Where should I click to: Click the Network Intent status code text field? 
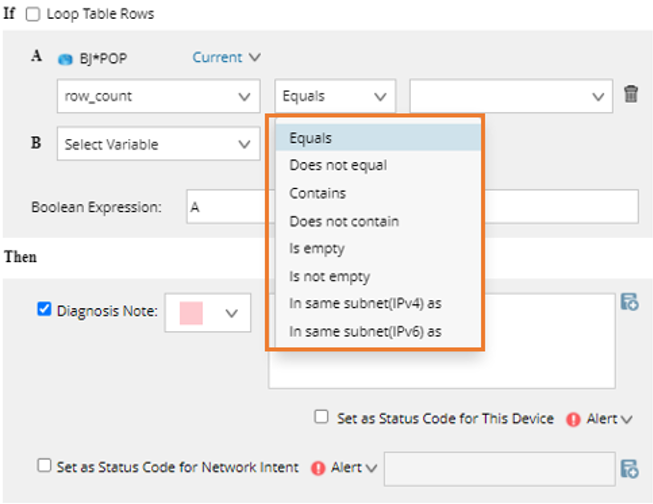pos(500,469)
